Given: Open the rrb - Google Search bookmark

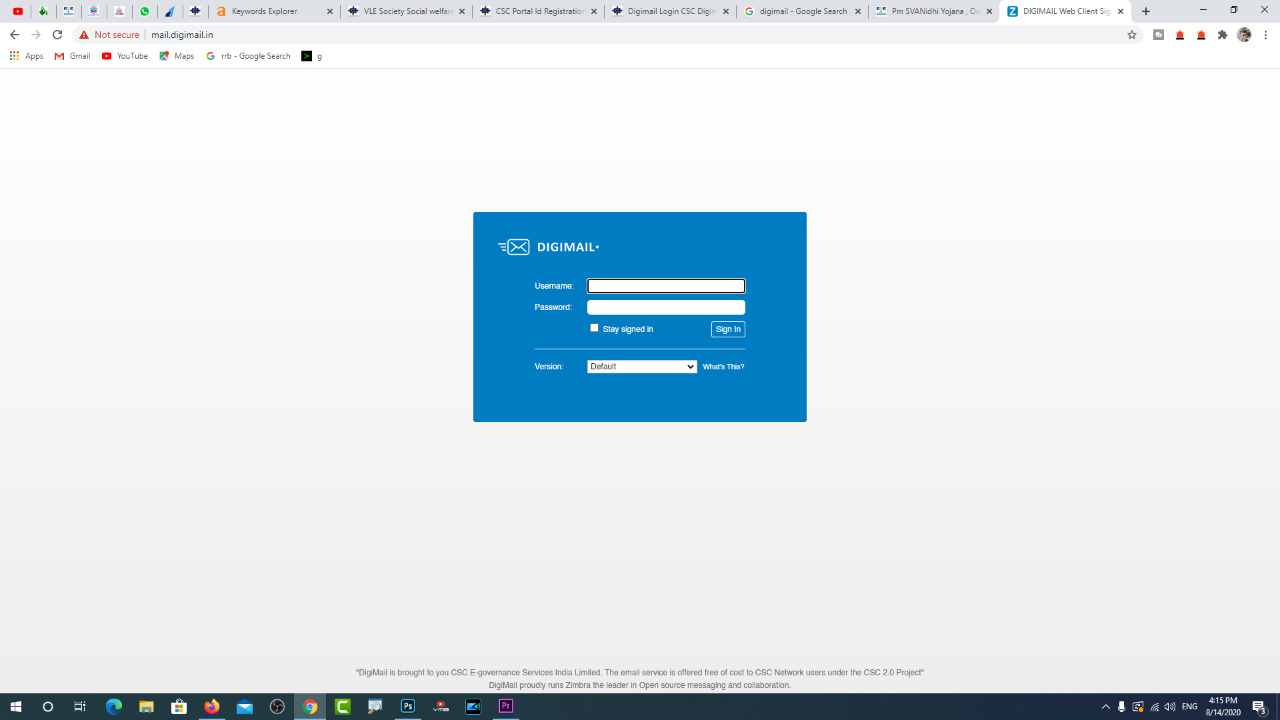Looking at the screenshot, I should click(248, 56).
